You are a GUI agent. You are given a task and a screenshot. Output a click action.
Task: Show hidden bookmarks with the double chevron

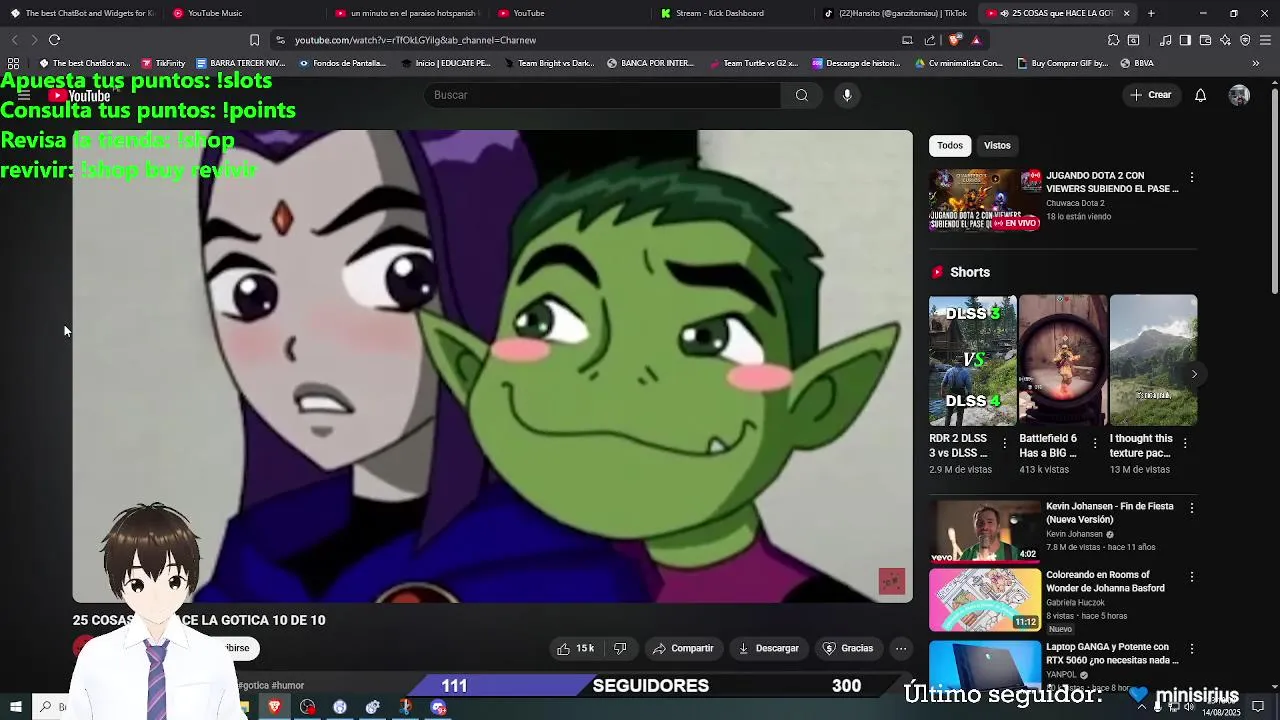(x=1256, y=63)
